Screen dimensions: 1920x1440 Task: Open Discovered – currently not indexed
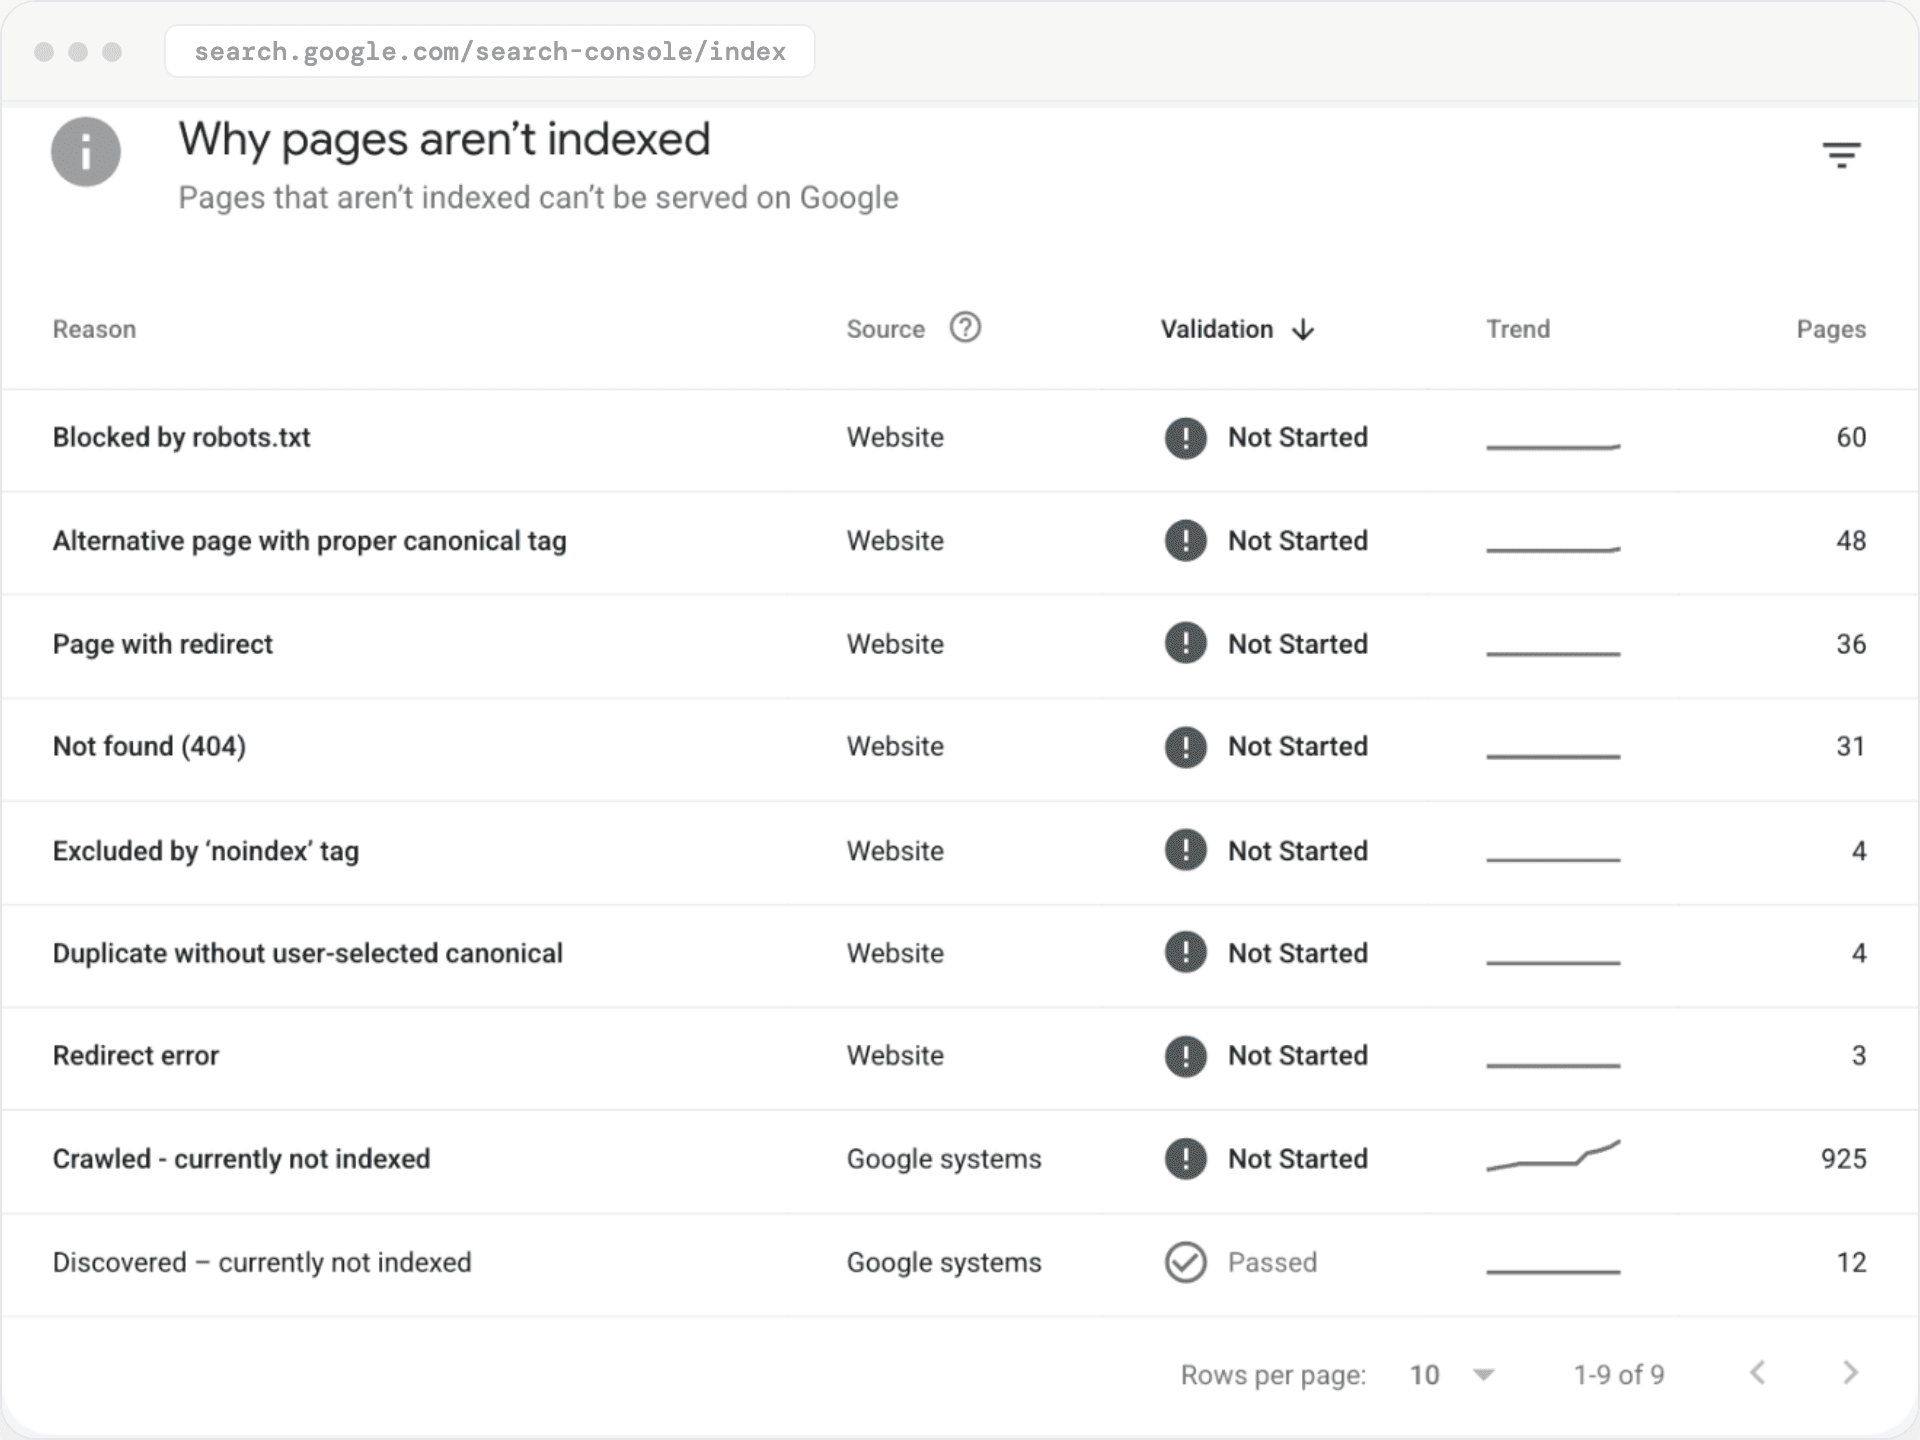(261, 1262)
